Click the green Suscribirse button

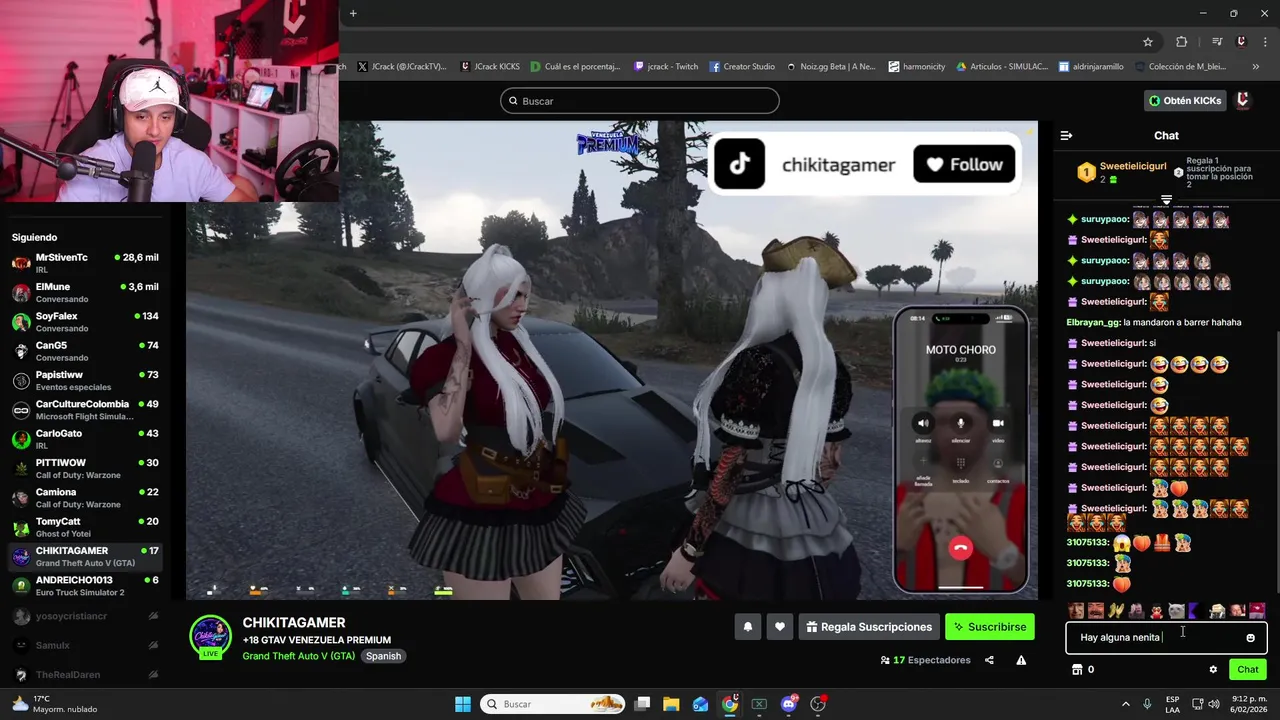pos(990,627)
